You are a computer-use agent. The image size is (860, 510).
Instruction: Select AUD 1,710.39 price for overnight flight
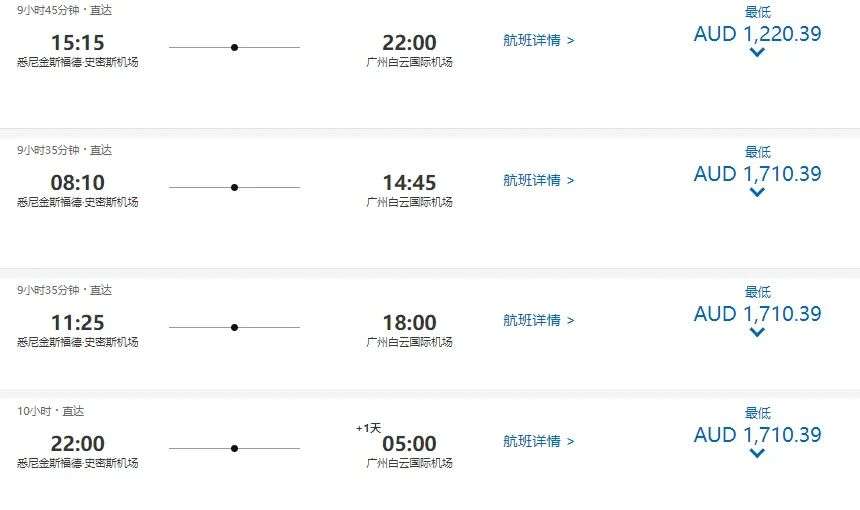[757, 435]
